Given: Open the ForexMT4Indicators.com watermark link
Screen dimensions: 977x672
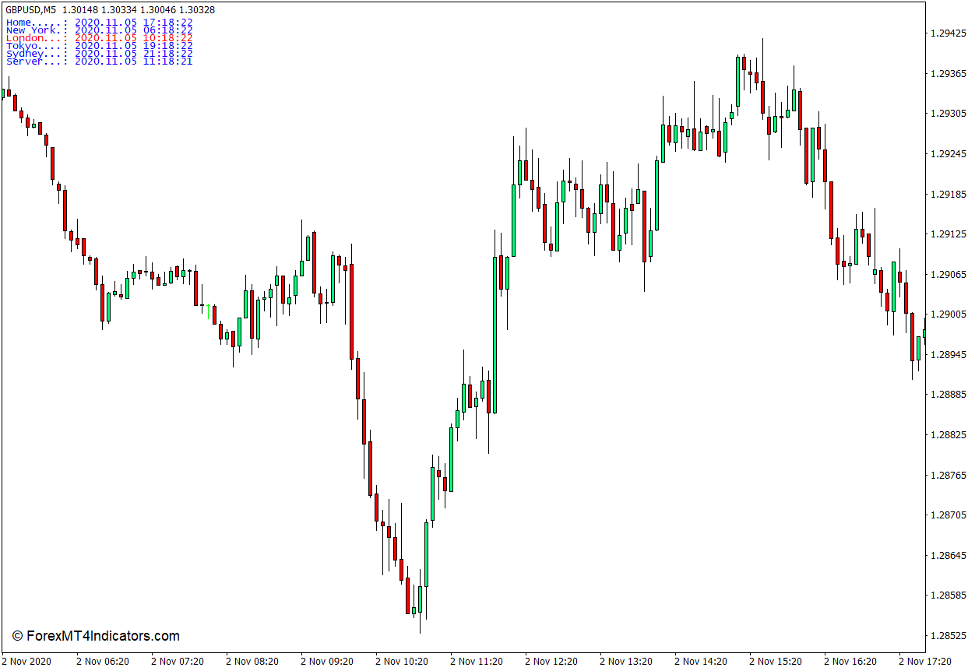Looking at the screenshot, I should pos(96,636).
